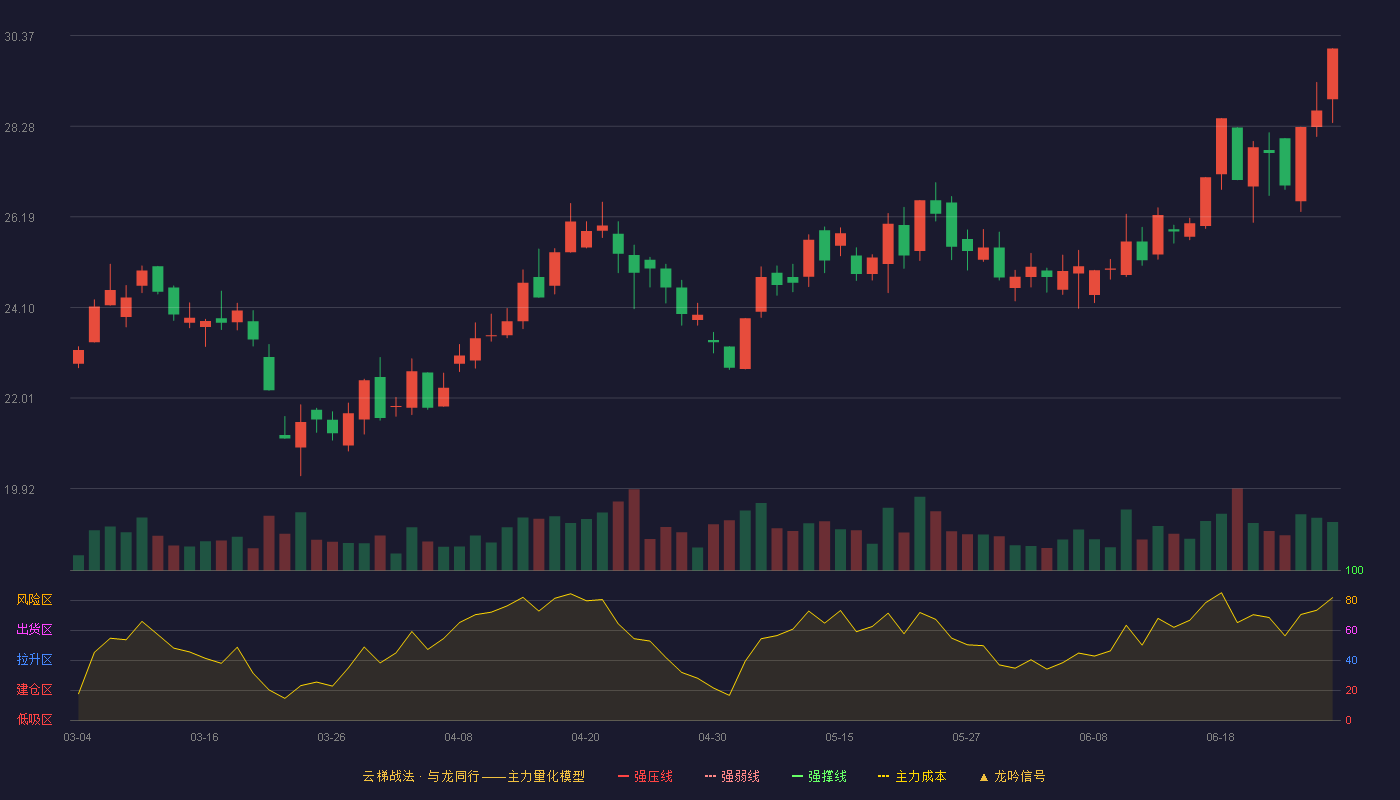This screenshot has height=800, width=1400.
Task: Select the 建仓区 zone label
Action: (x=34, y=690)
